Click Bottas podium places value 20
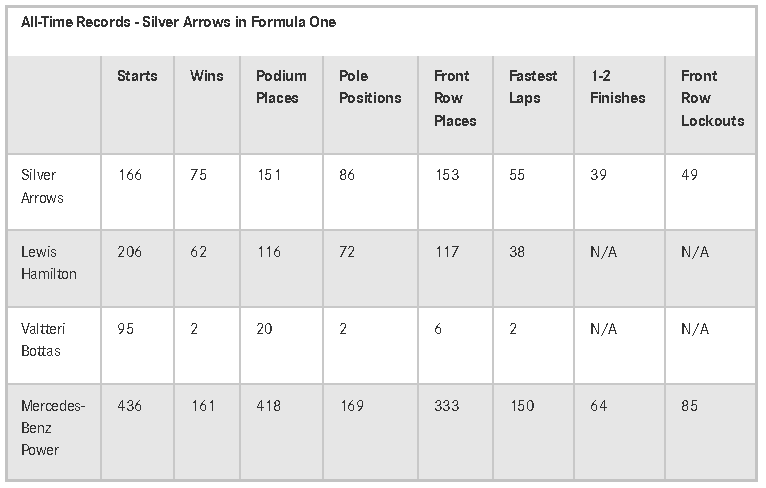The height and width of the screenshot is (488, 766). coord(264,328)
